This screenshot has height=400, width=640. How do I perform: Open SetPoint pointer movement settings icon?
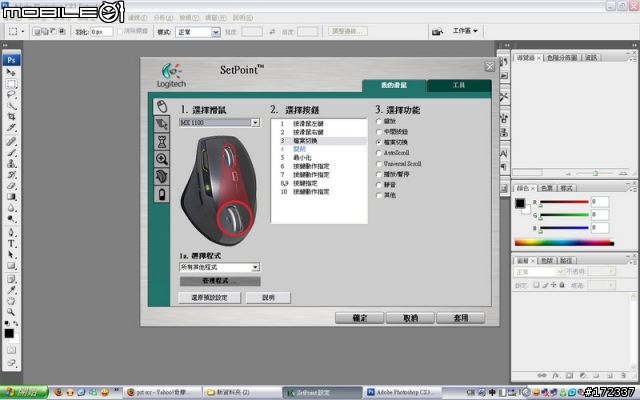(162, 124)
